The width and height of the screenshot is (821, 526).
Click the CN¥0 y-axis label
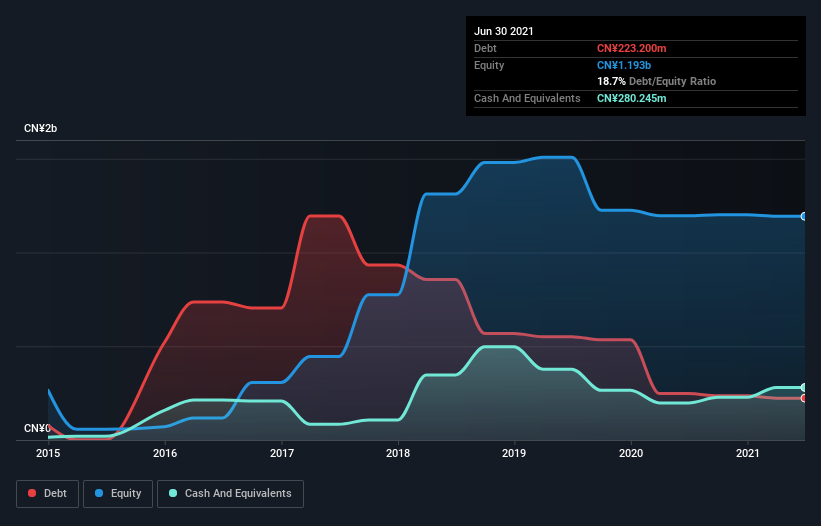point(37,428)
